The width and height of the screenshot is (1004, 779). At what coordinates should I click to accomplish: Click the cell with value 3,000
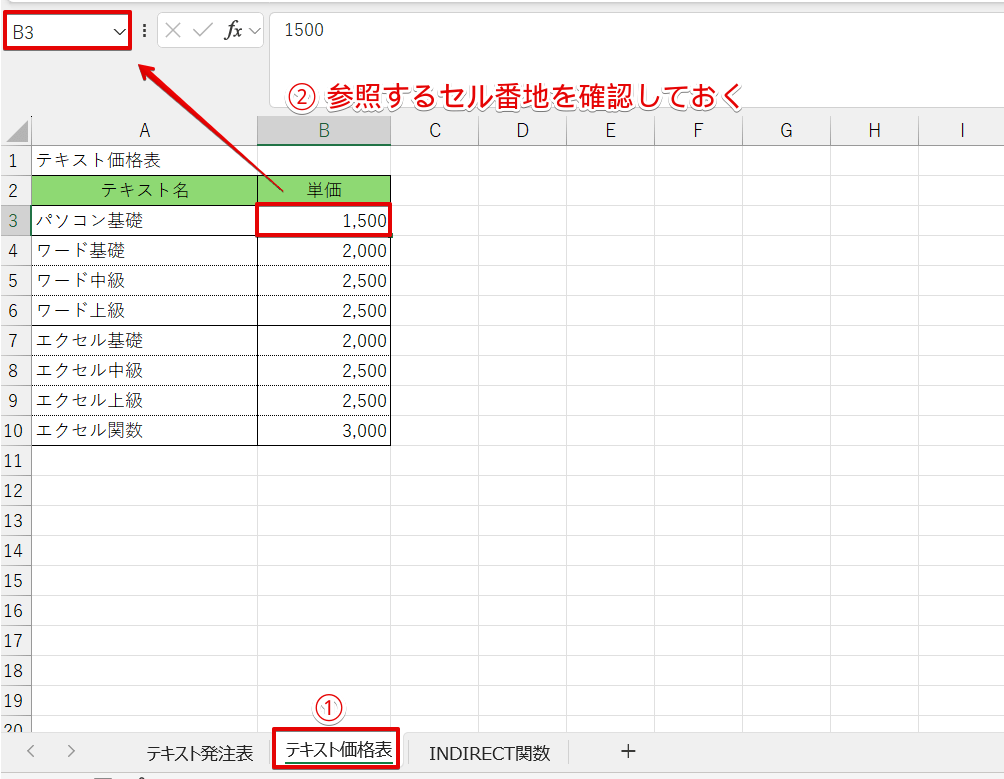[324, 431]
